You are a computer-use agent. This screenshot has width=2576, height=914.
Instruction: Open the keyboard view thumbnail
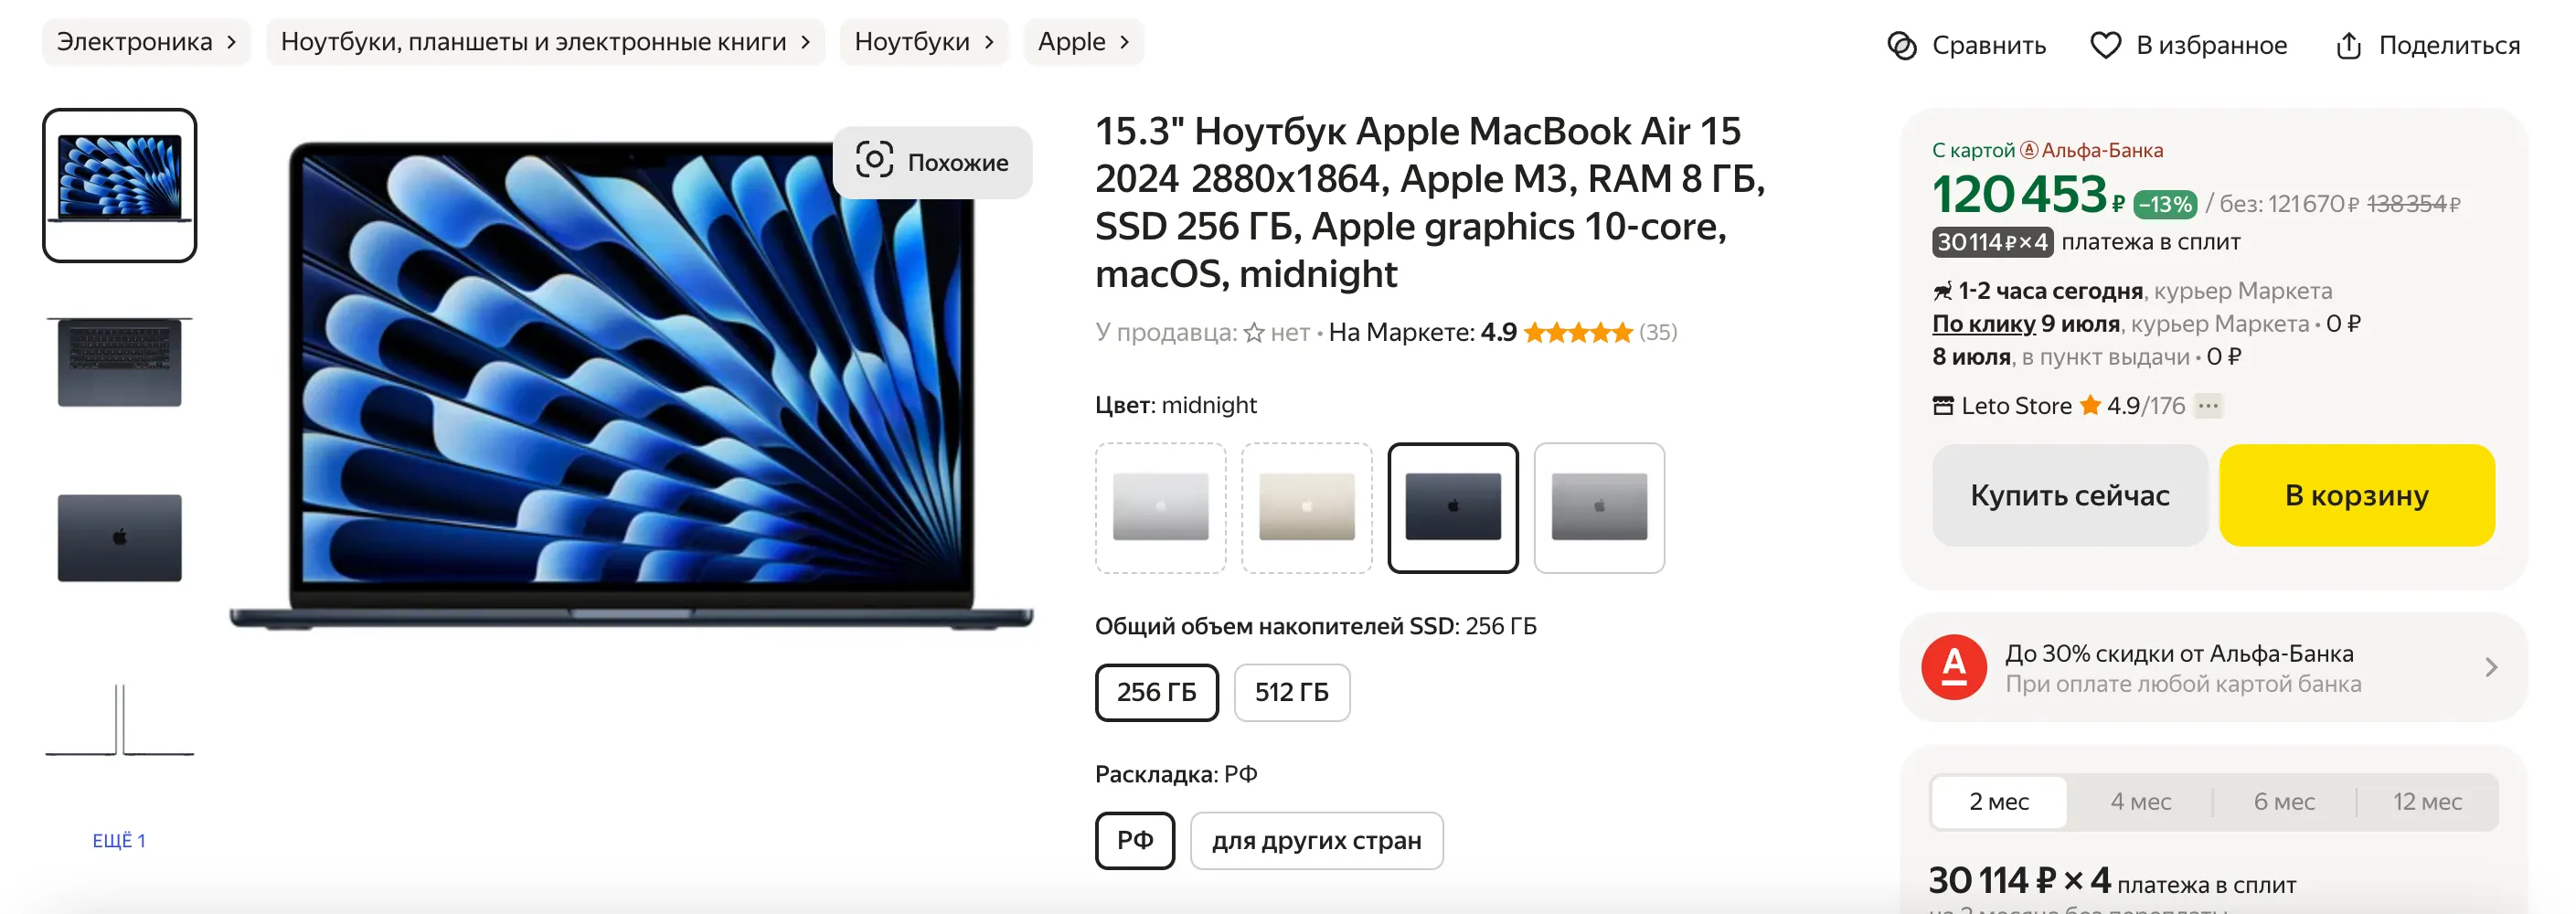[119, 361]
